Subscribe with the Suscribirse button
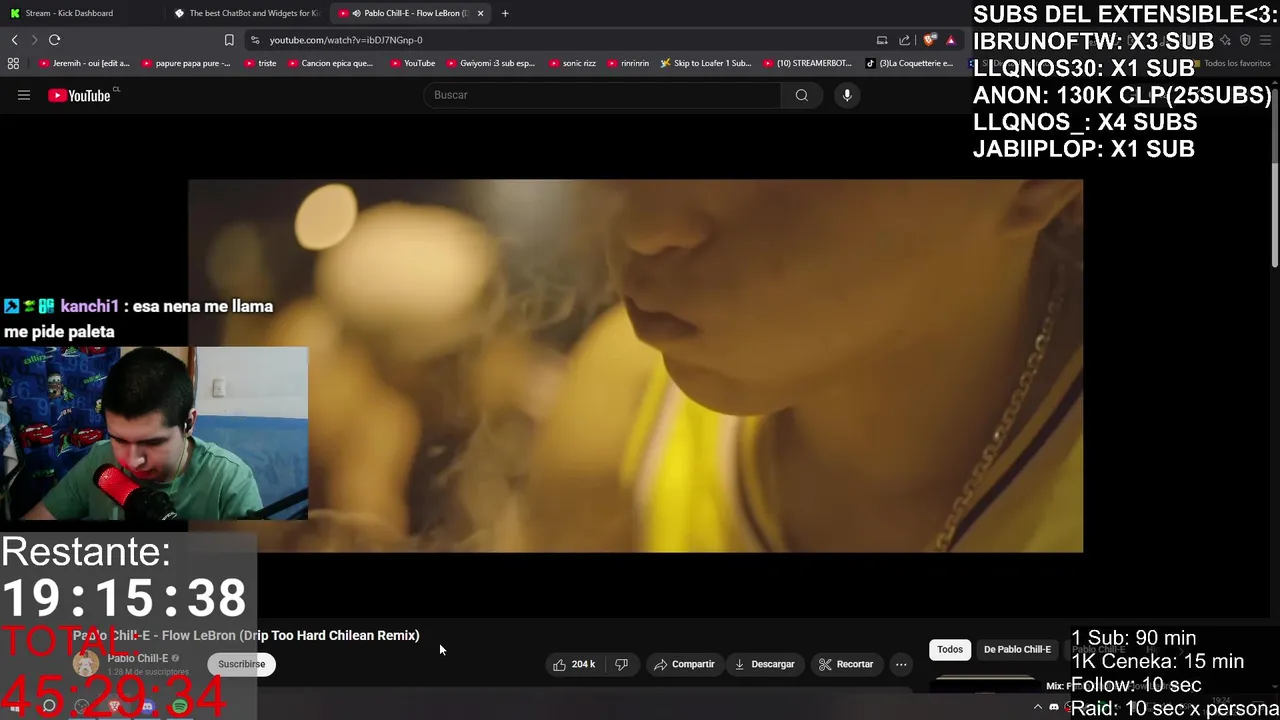This screenshot has width=1280, height=720. point(242,664)
